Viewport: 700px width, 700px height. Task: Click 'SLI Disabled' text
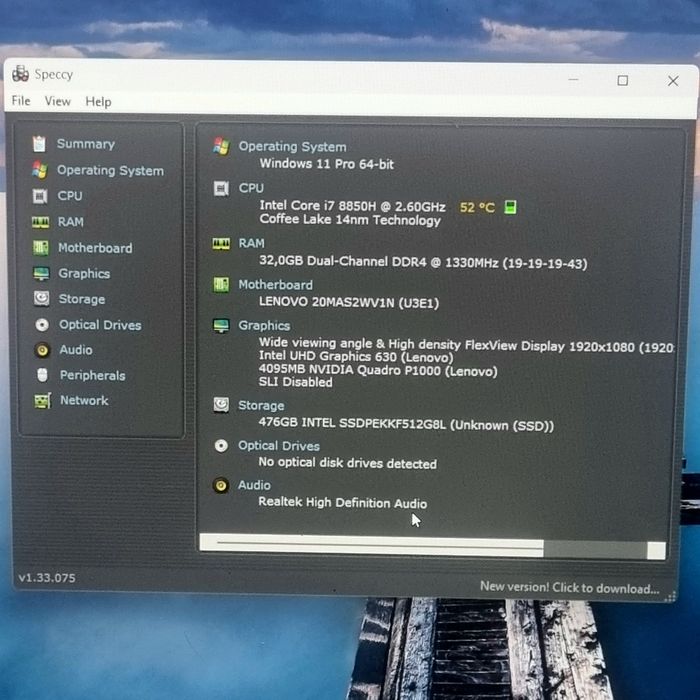(296, 382)
